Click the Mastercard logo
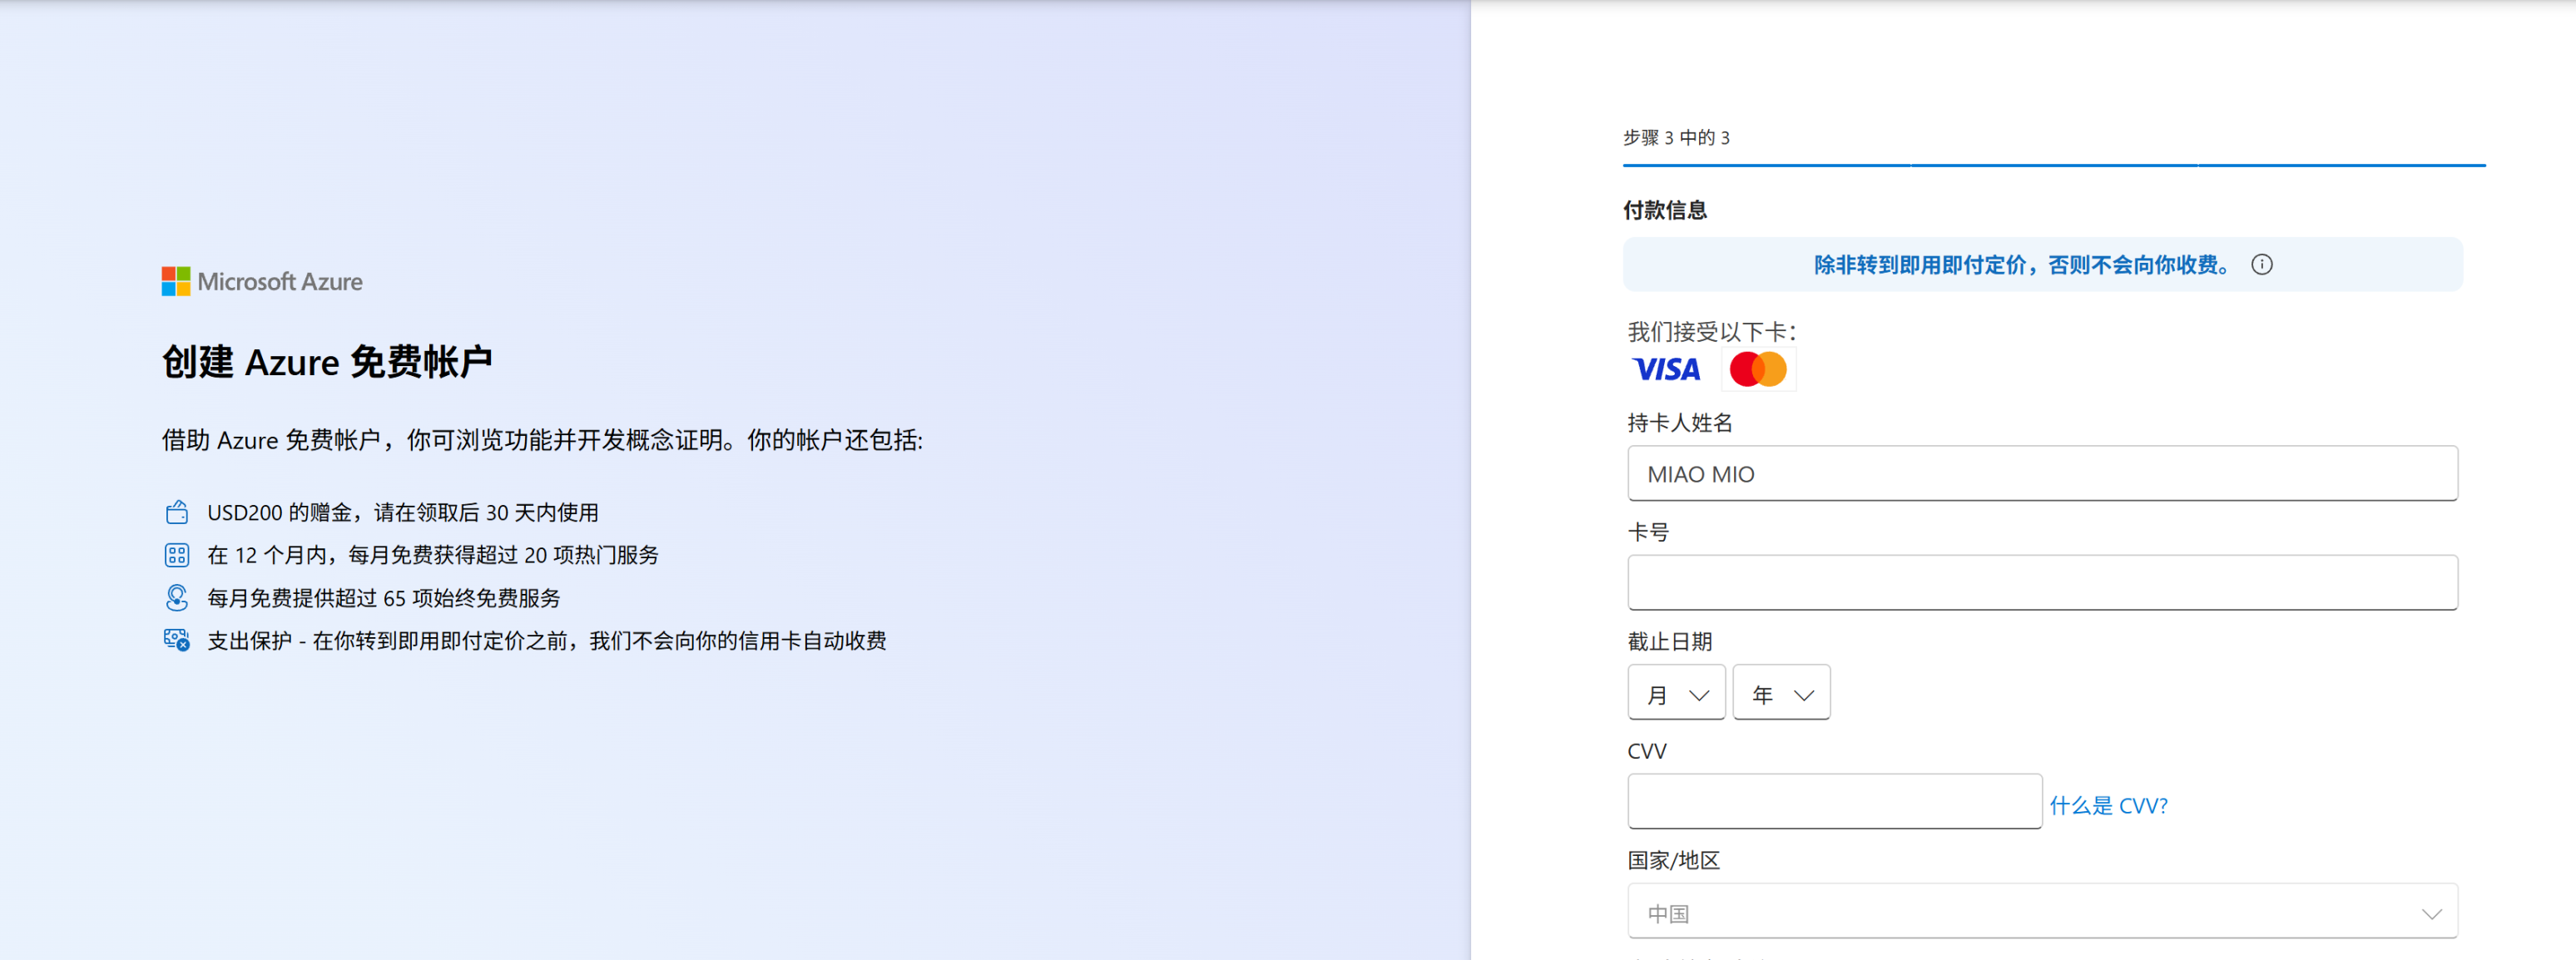Screen dimensions: 2576x960 [x=1758, y=370]
